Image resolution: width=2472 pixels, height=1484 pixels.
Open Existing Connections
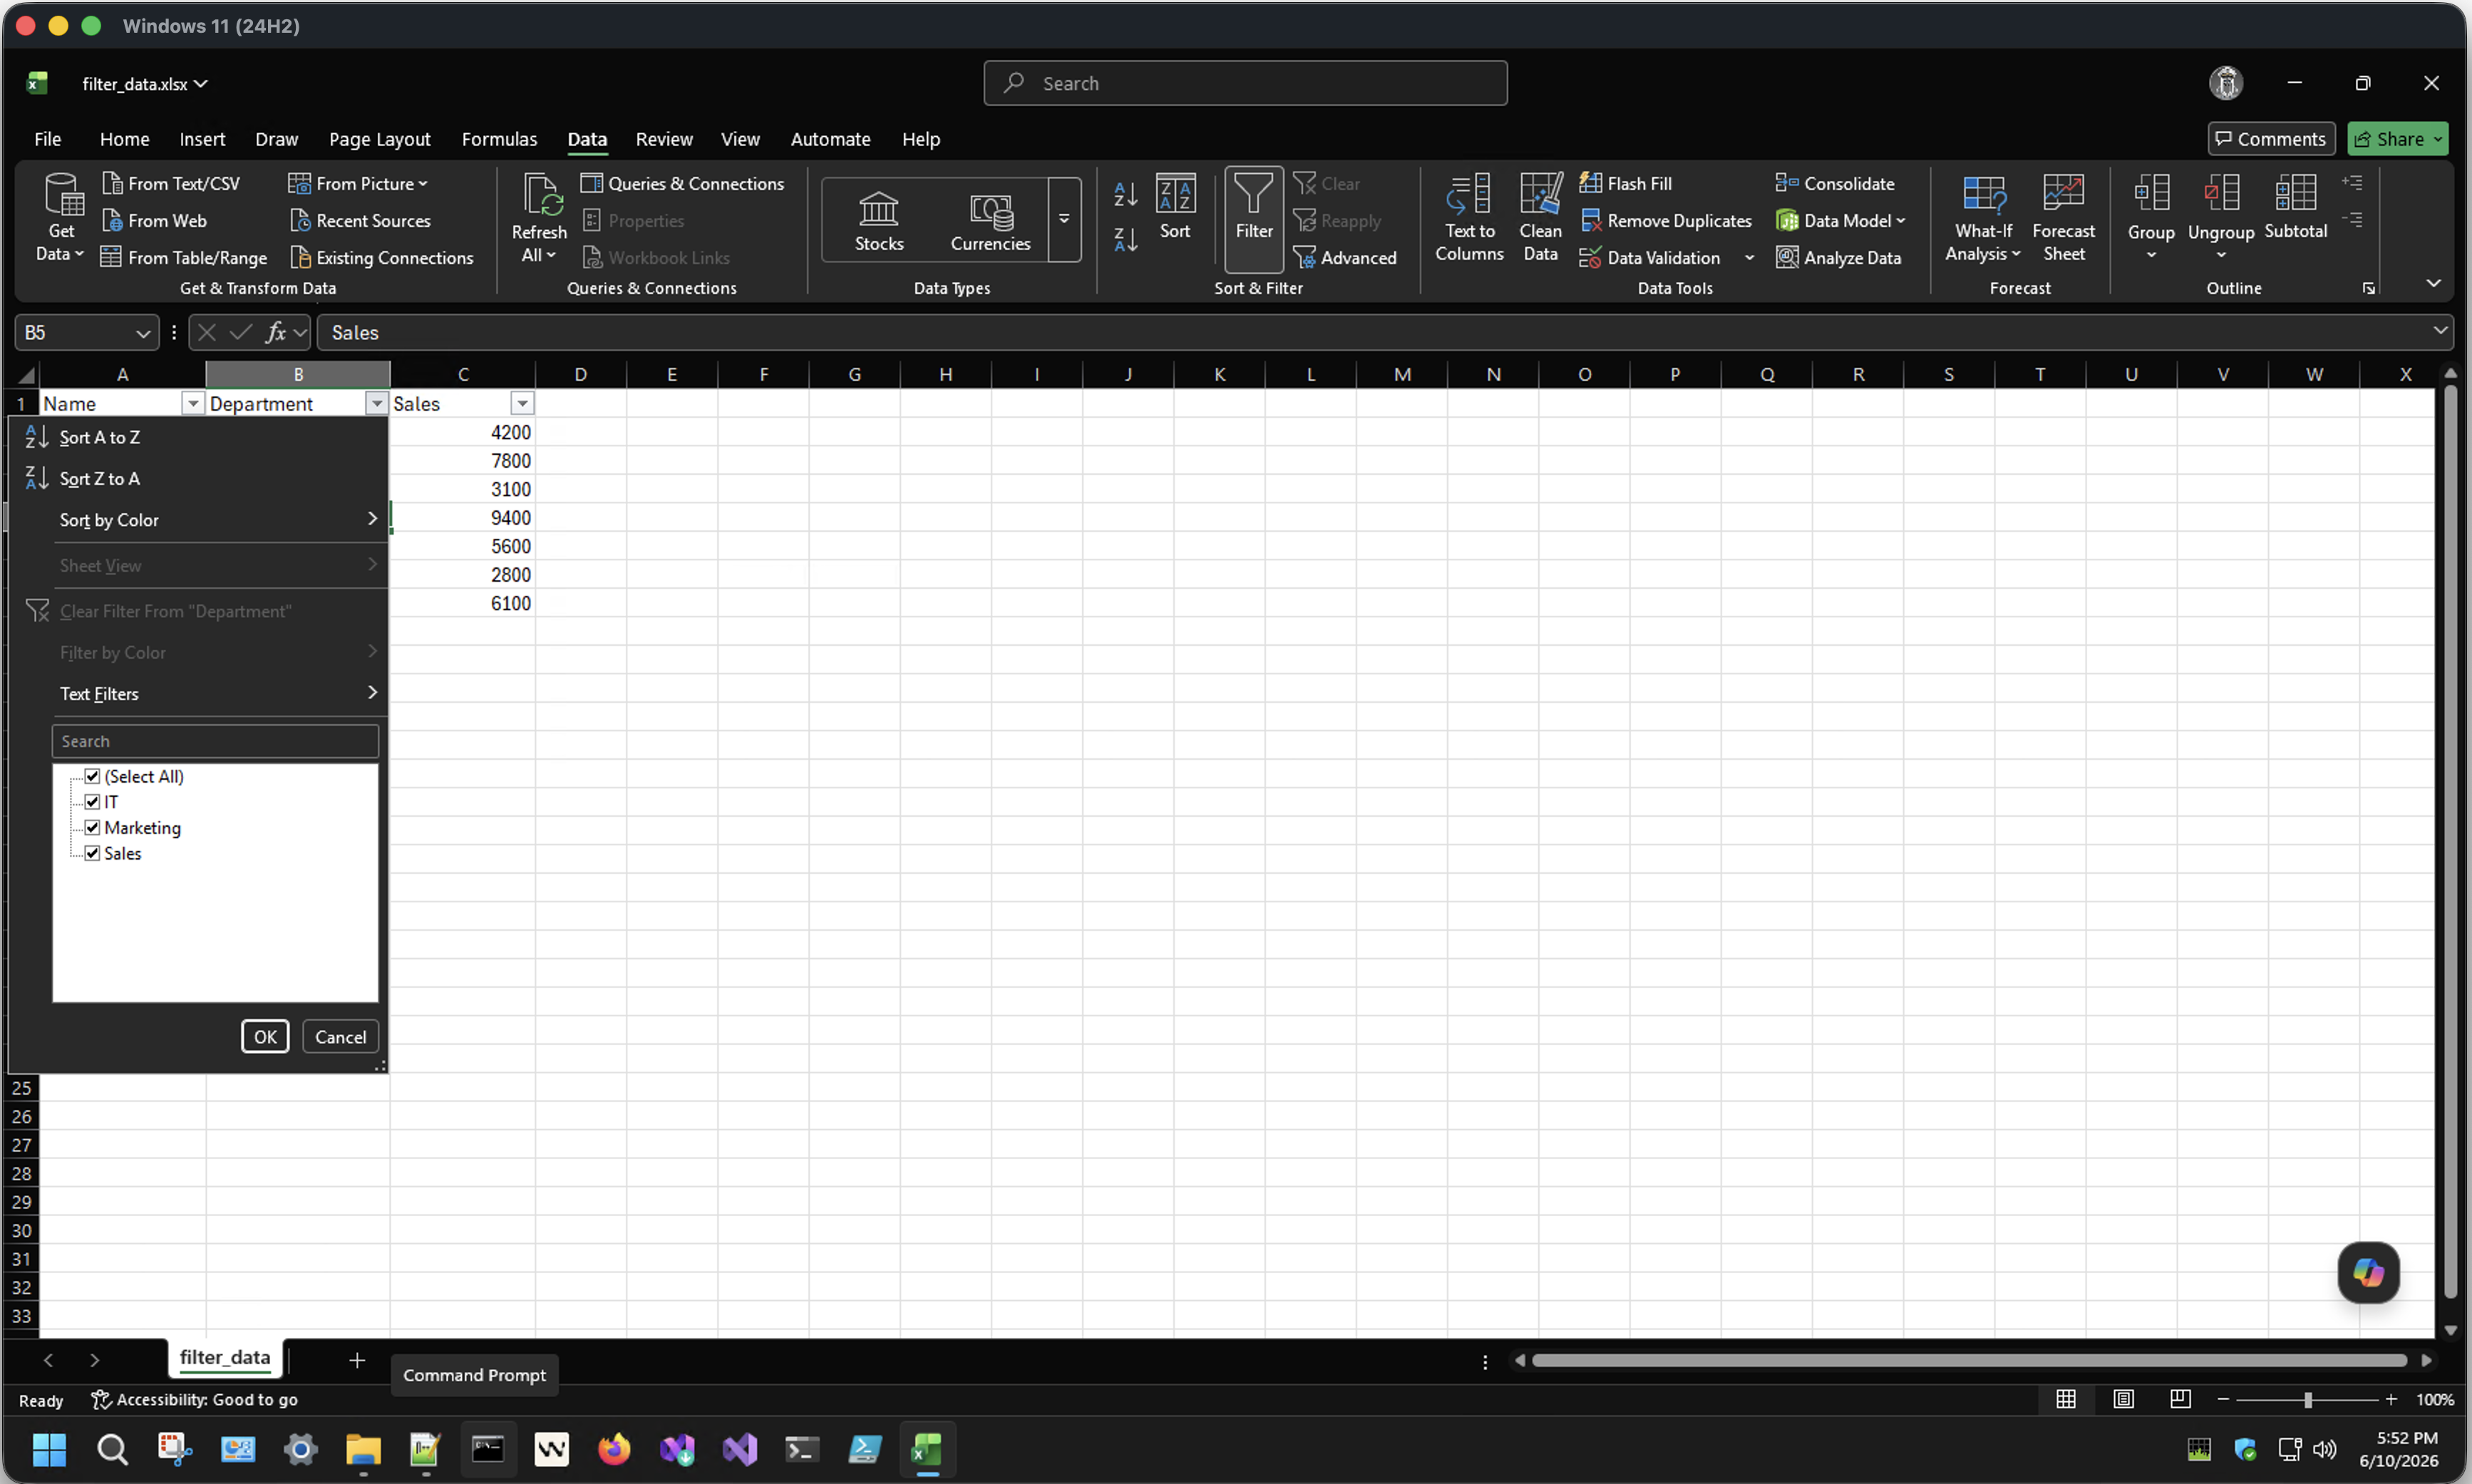(x=381, y=257)
